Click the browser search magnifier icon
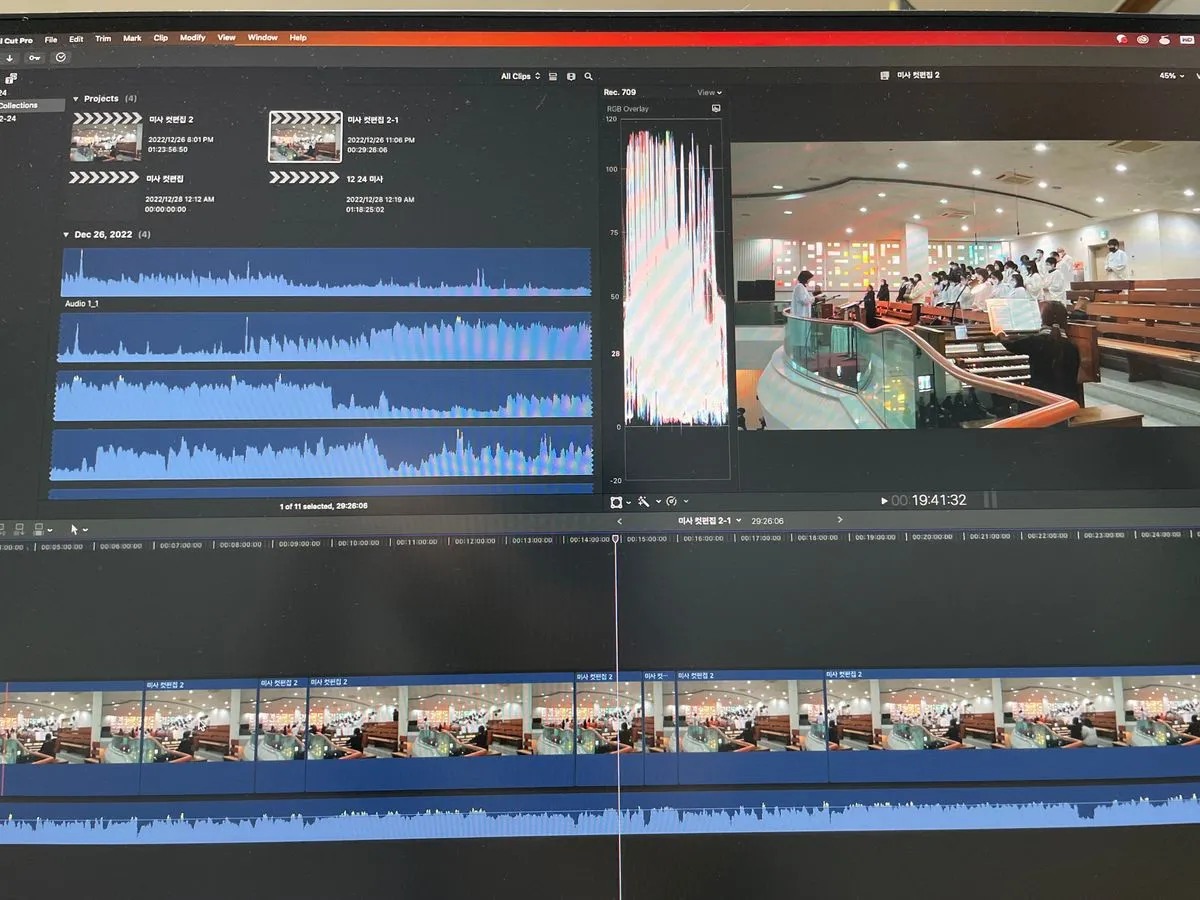 click(x=589, y=76)
